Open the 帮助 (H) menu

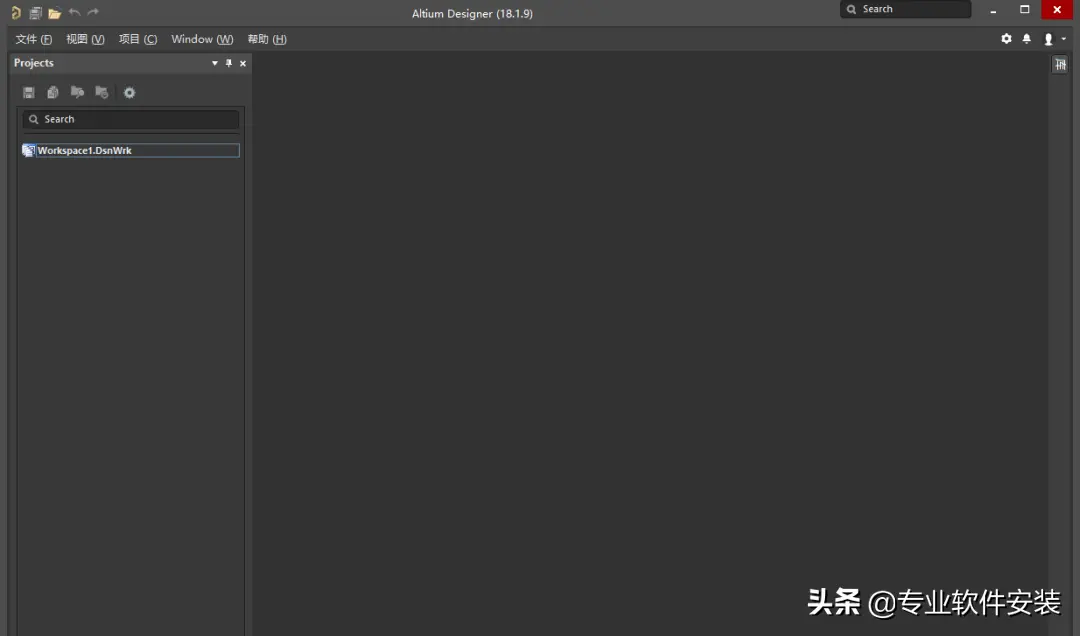(x=267, y=39)
